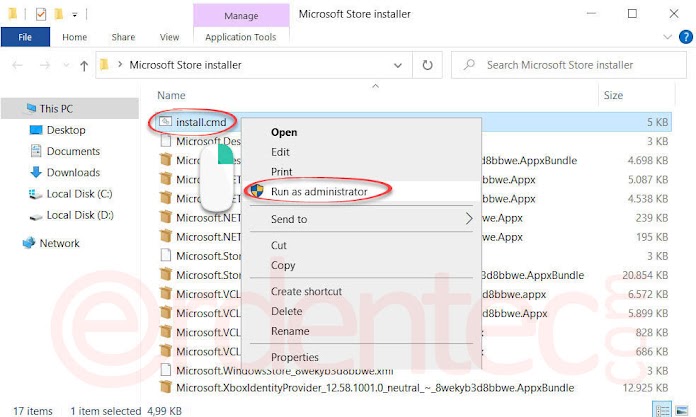
Task: Switch to the Share ribbon tab
Action: pos(123,37)
